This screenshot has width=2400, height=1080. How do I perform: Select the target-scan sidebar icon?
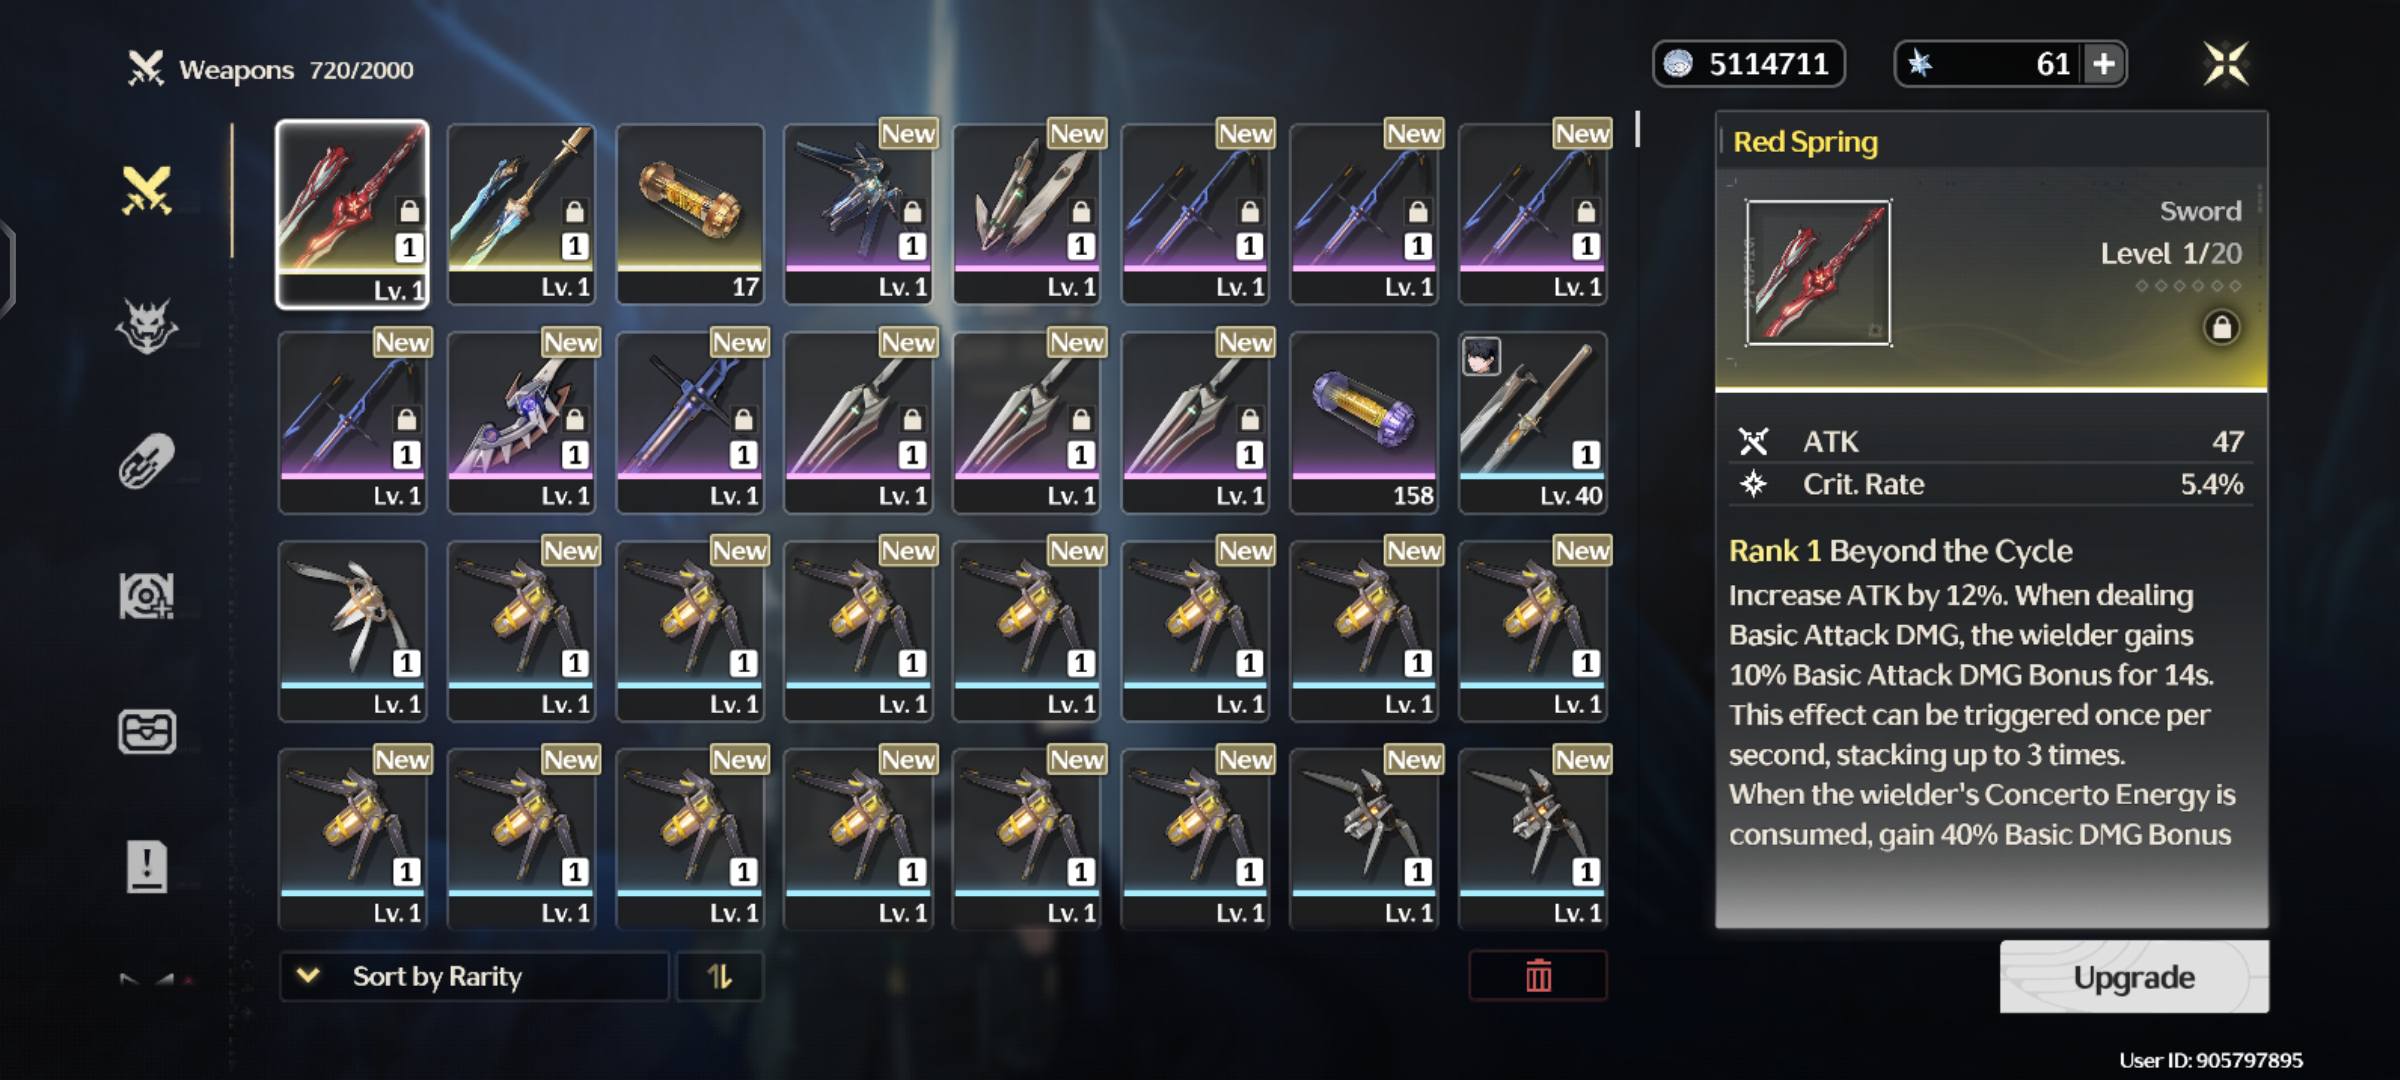(x=147, y=596)
